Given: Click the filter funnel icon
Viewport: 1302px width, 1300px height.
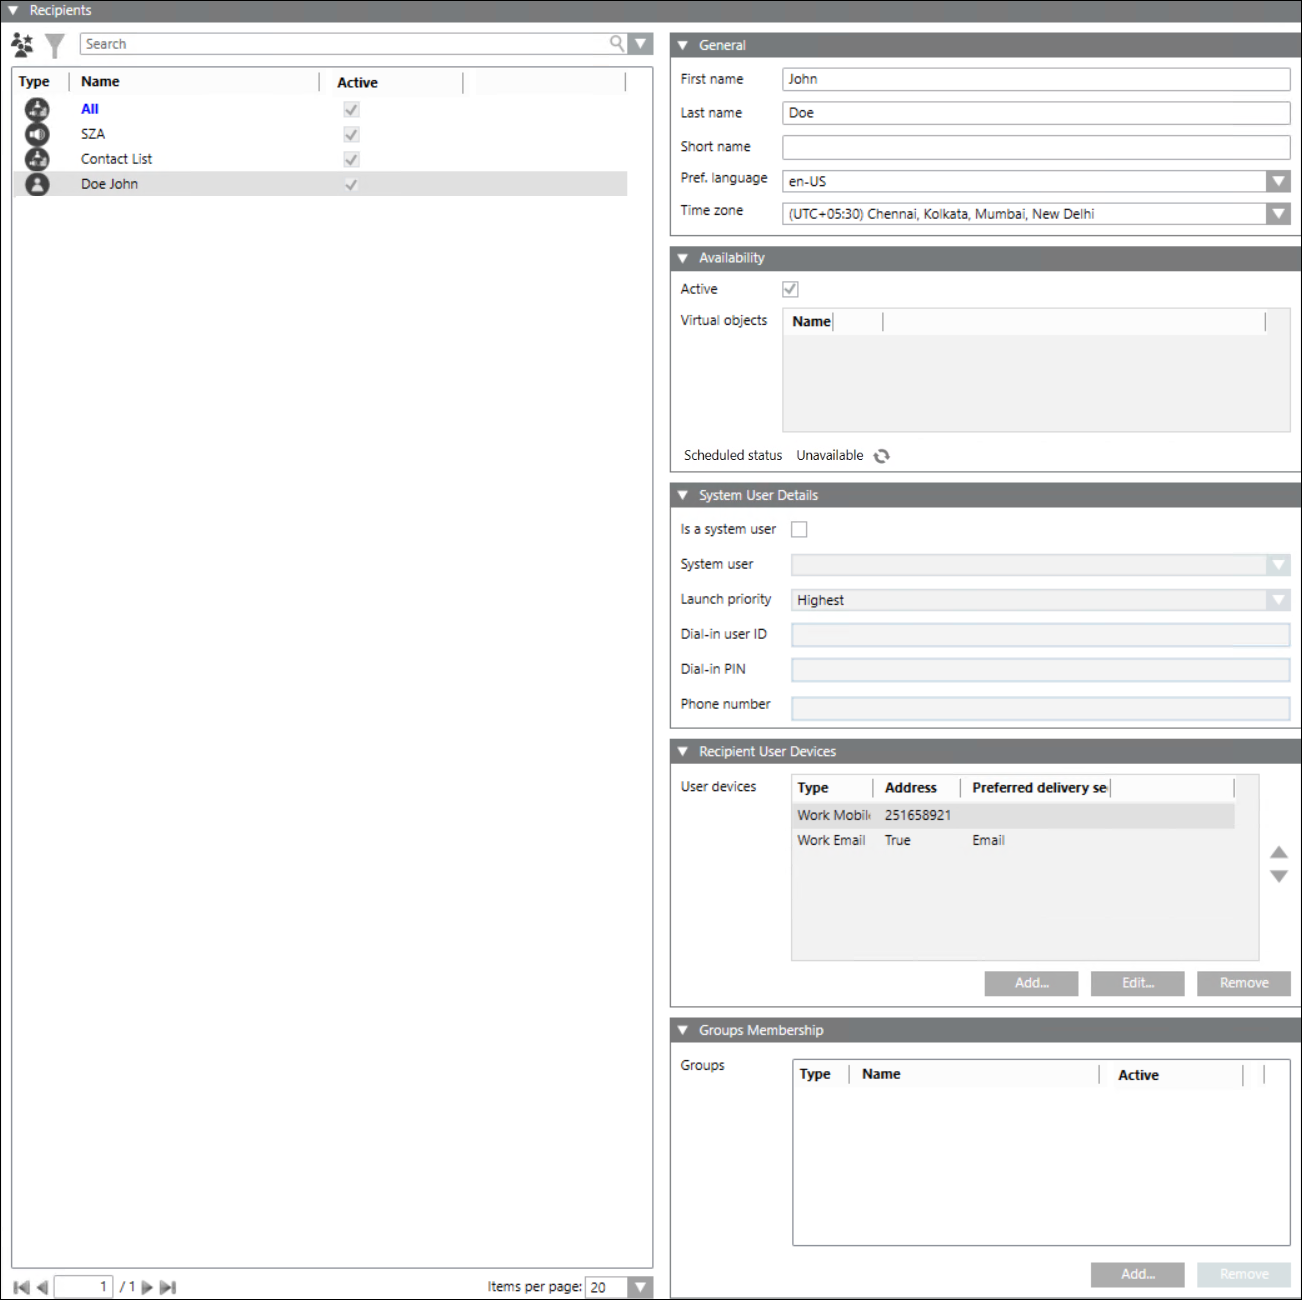Looking at the screenshot, I should [55, 45].
